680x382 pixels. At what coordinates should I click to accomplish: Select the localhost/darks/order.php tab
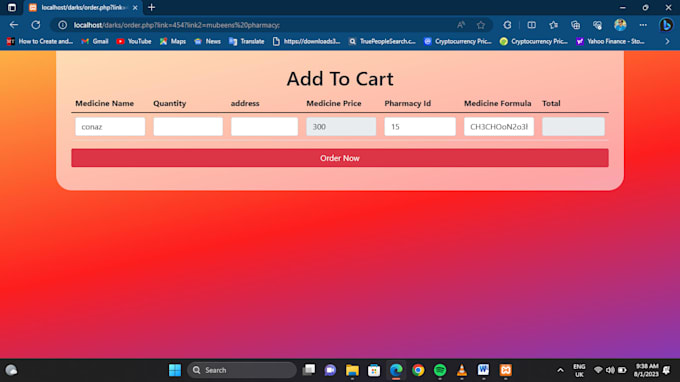82,7
